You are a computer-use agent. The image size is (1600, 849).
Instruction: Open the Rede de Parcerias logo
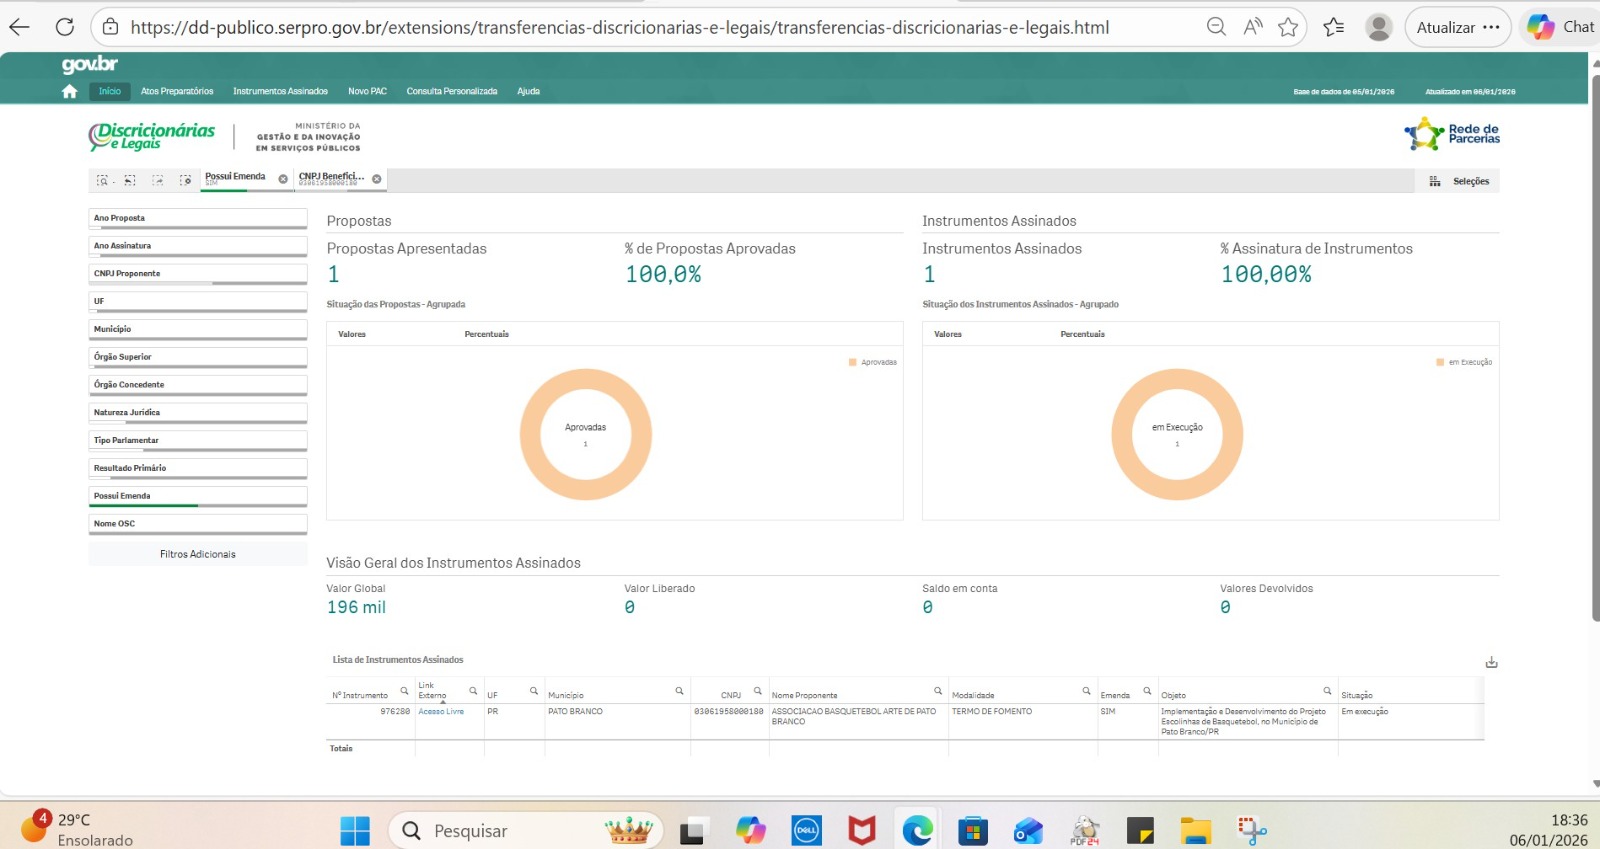click(1452, 134)
